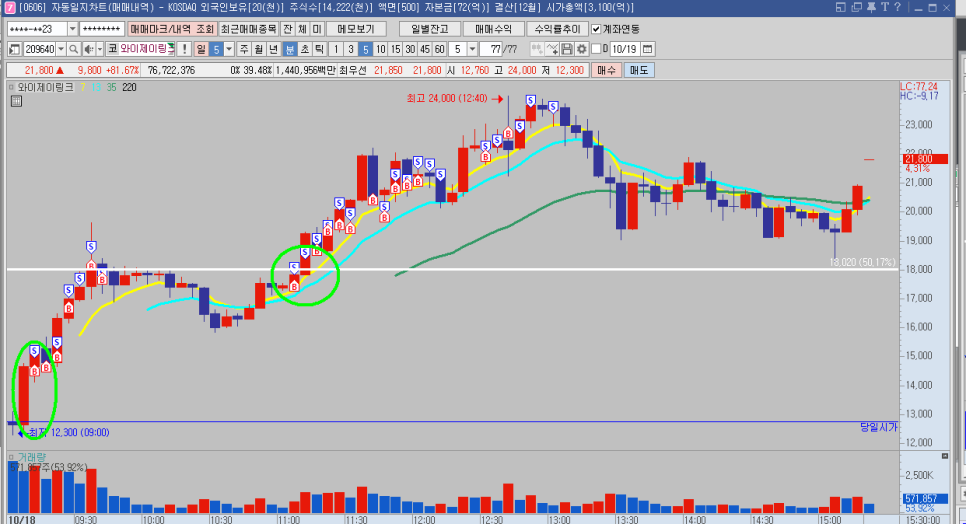The width and height of the screenshot is (966, 524).
Task: Click the sell S marker at chart high
Action: point(530,100)
